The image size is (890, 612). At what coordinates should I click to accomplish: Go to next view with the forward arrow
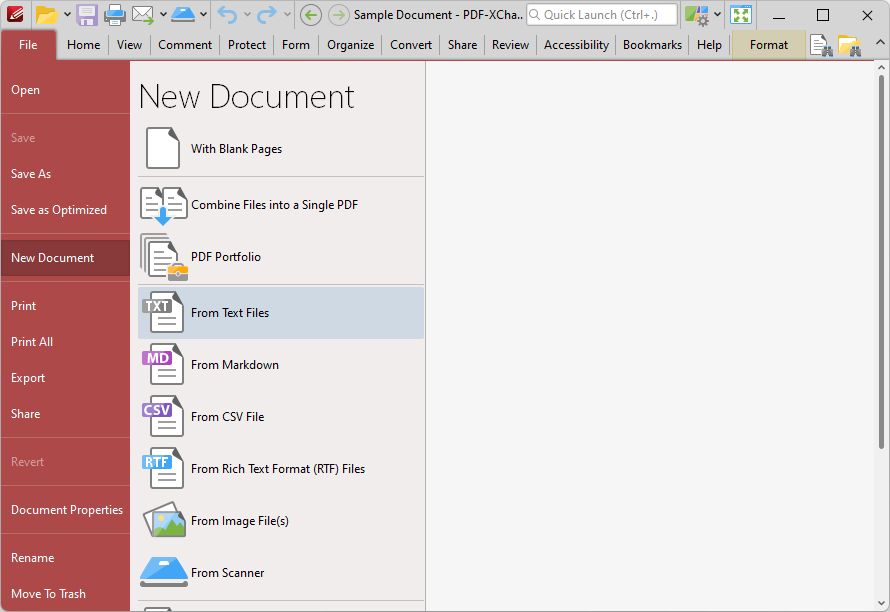(x=339, y=15)
